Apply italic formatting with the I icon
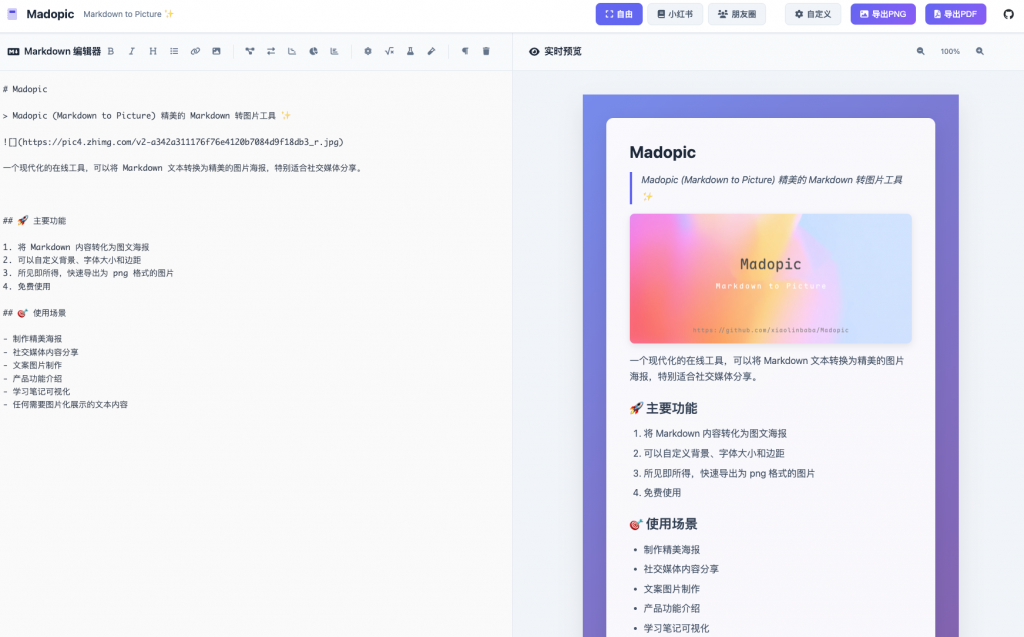1024x637 pixels. [x=132, y=51]
